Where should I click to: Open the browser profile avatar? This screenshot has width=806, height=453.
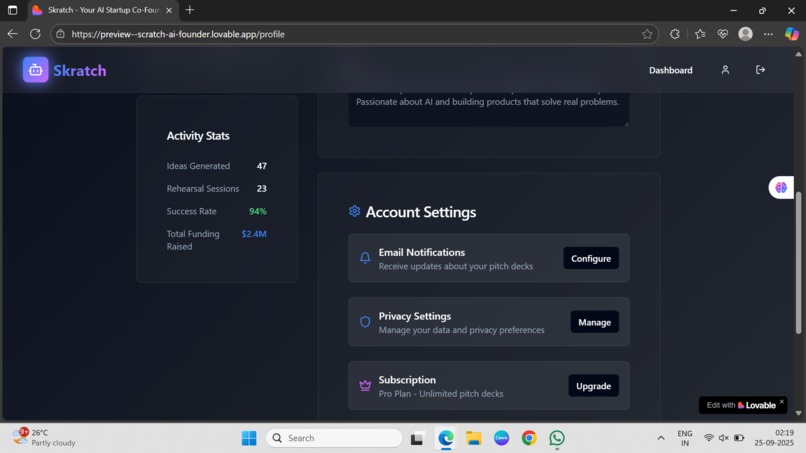tap(745, 34)
